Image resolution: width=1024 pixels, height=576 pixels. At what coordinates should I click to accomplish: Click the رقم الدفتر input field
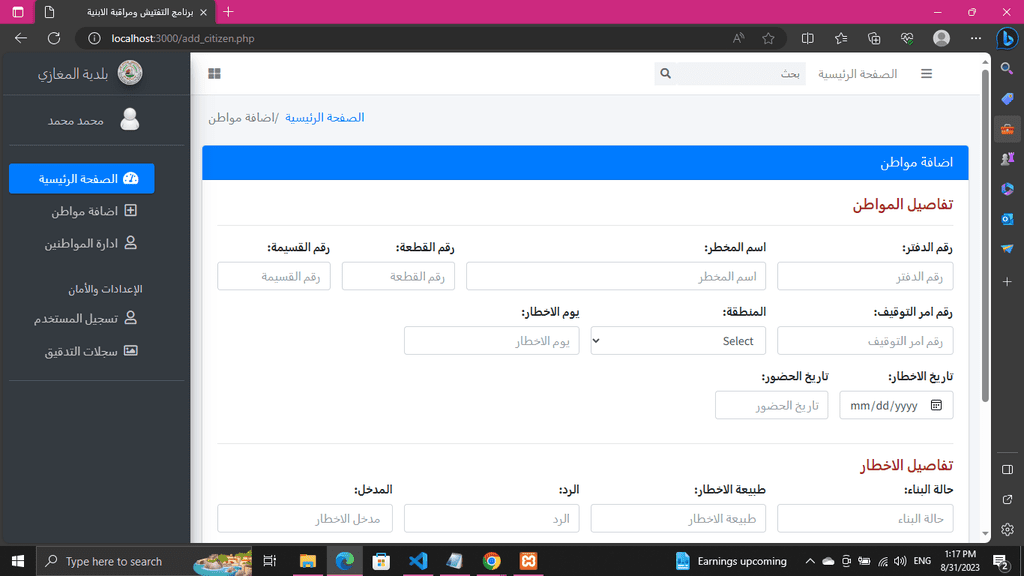pyautogui.click(x=865, y=277)
